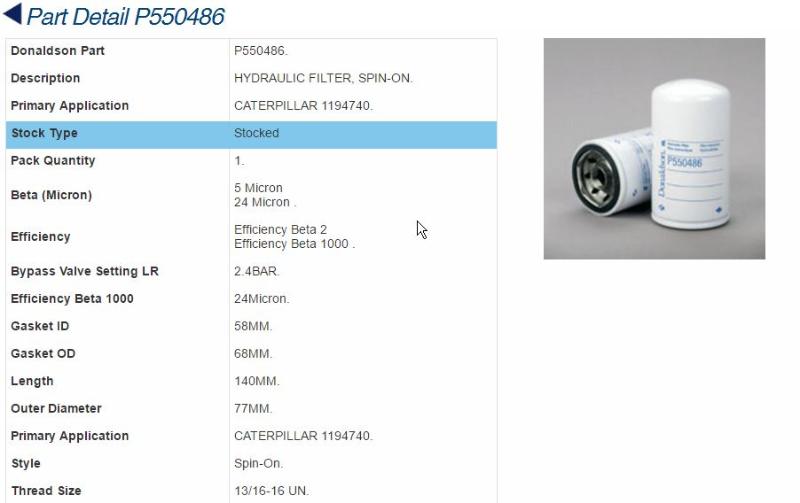Screen dimensions: 800x503
Task: Click the Outer Diameter label
Action: [56, 409]
